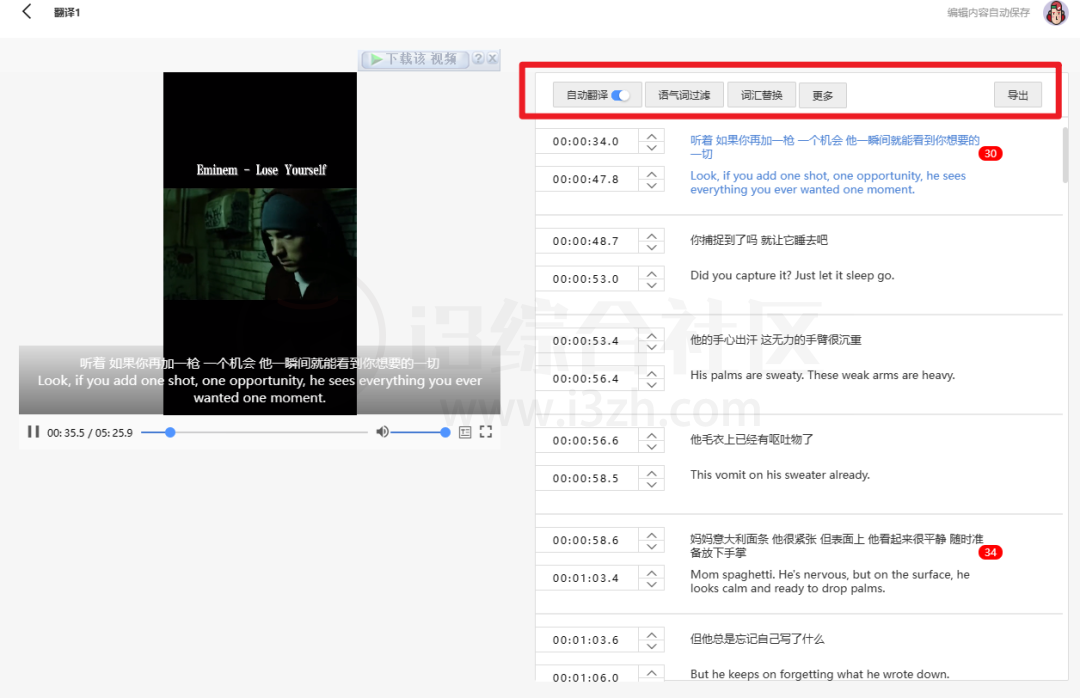Viewport: 1080px width, 698px height.
Task: Decrease the 00:00:56.4 timestamp
Action: click(x=652, y=385)
